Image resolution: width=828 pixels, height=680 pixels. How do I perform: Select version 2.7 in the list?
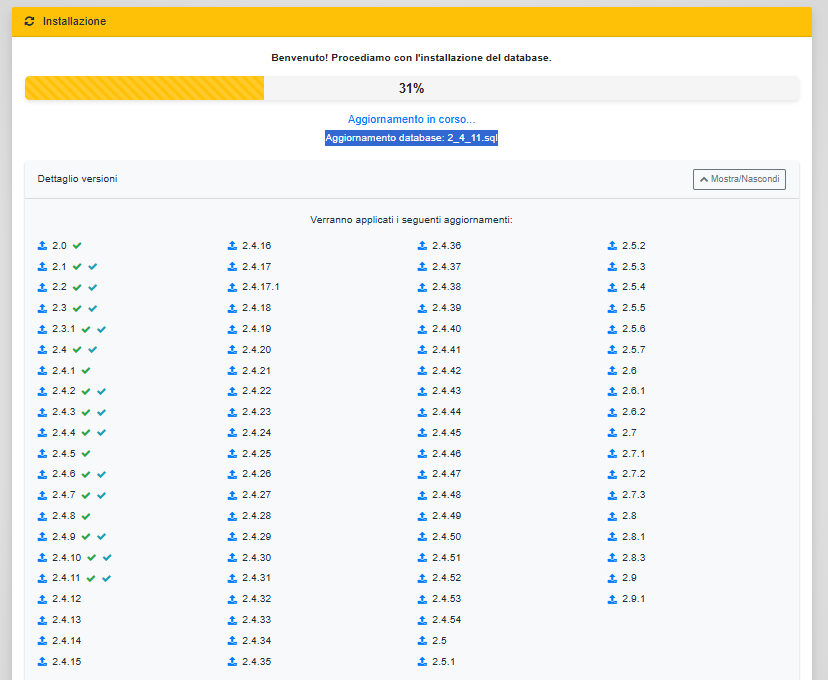click(x=629, y=433)
